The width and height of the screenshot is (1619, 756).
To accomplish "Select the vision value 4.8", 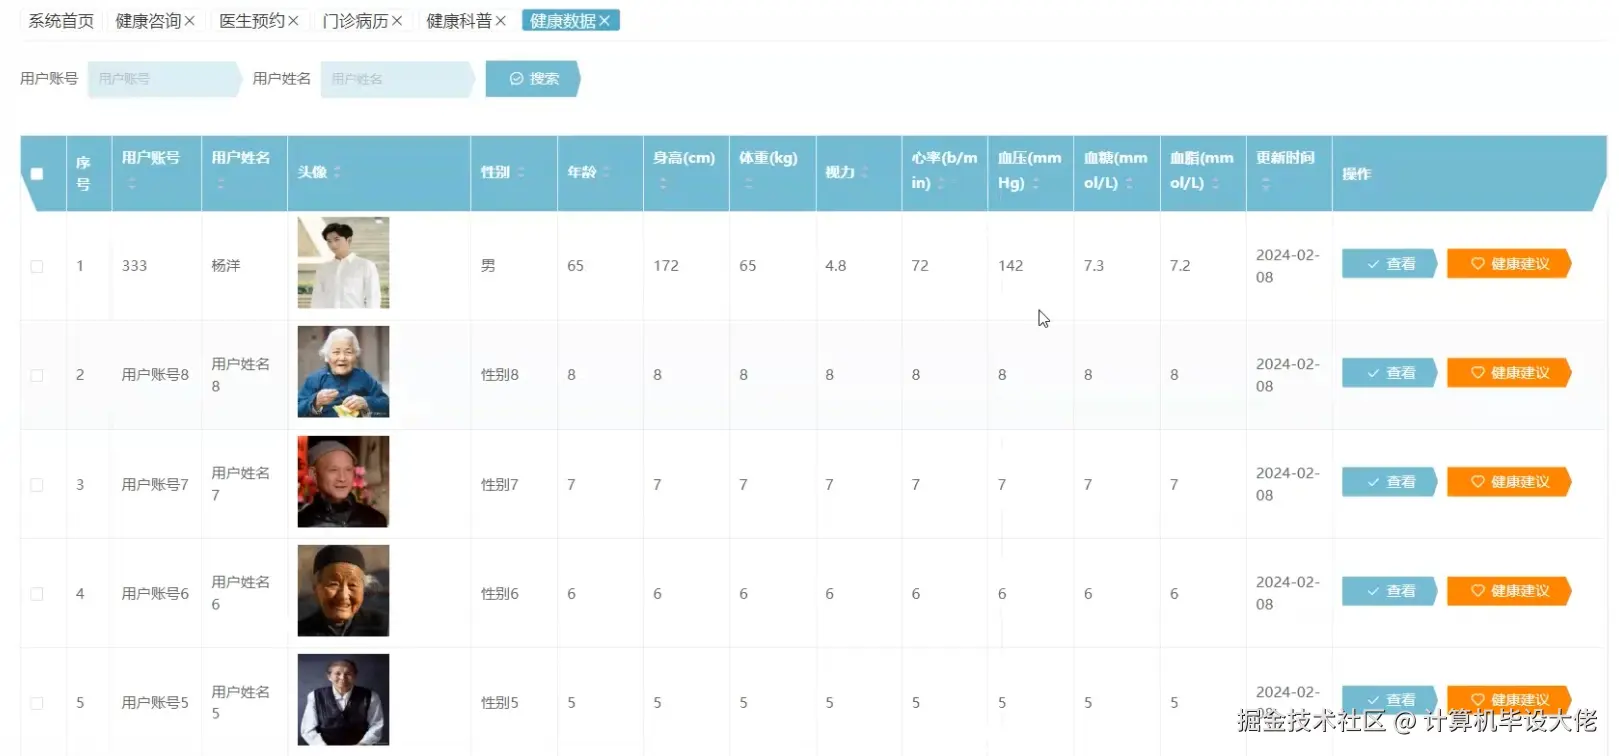I will pos(836,266).
